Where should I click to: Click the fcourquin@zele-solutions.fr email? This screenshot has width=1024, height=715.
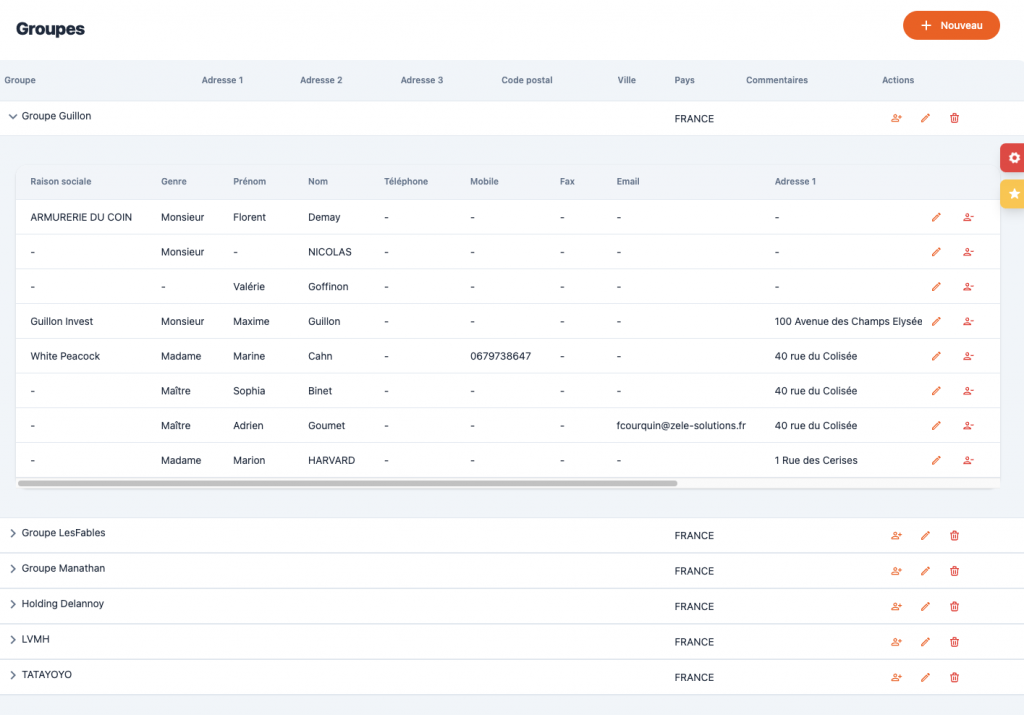681,426
